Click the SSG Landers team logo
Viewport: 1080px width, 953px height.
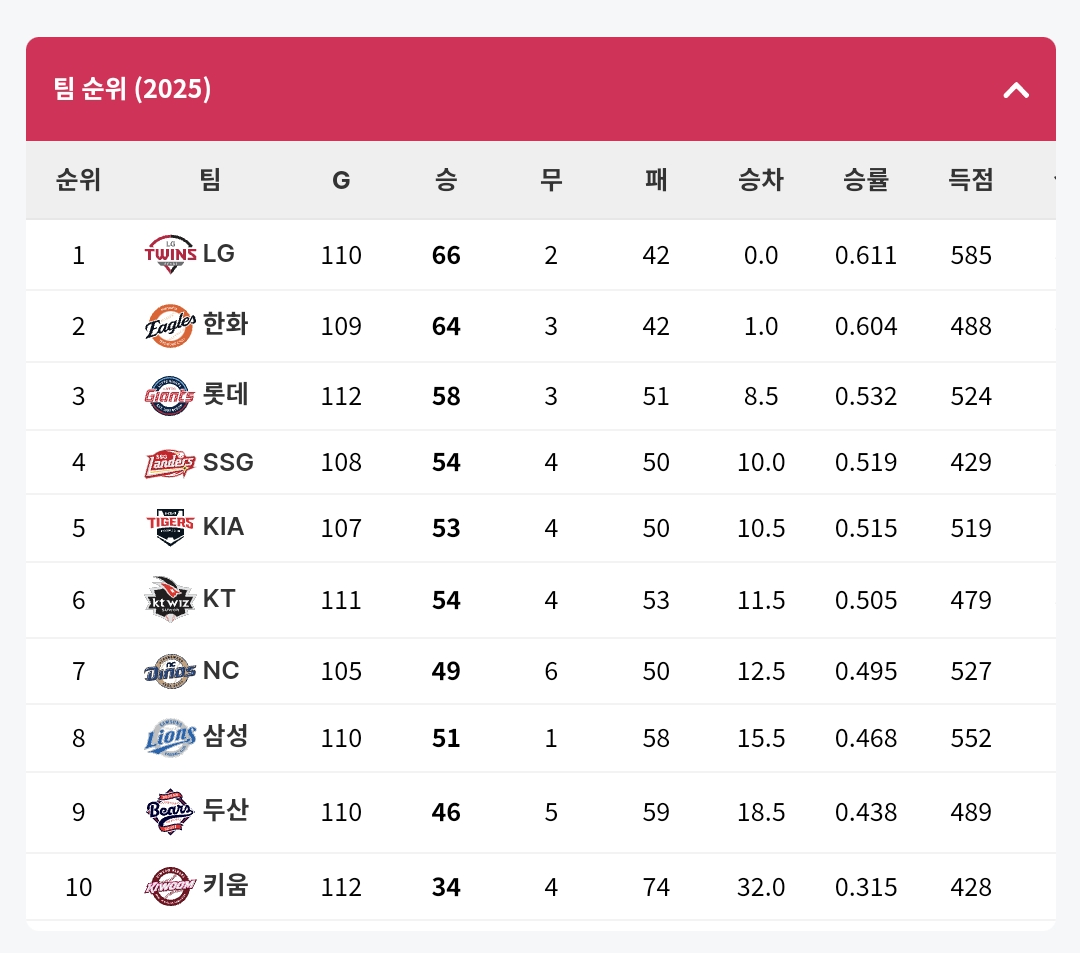coord(170,463)
